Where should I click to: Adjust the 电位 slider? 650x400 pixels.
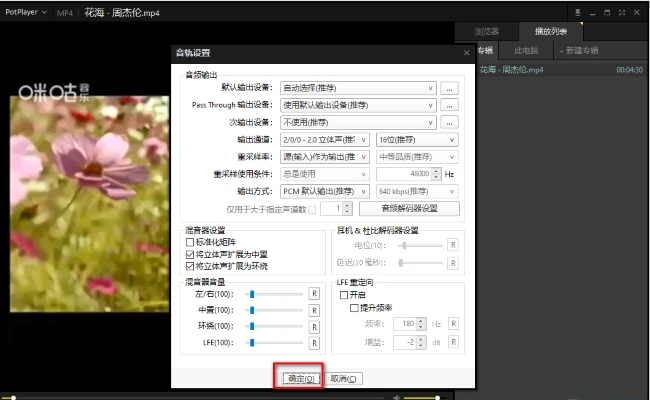tap(420, 245)
